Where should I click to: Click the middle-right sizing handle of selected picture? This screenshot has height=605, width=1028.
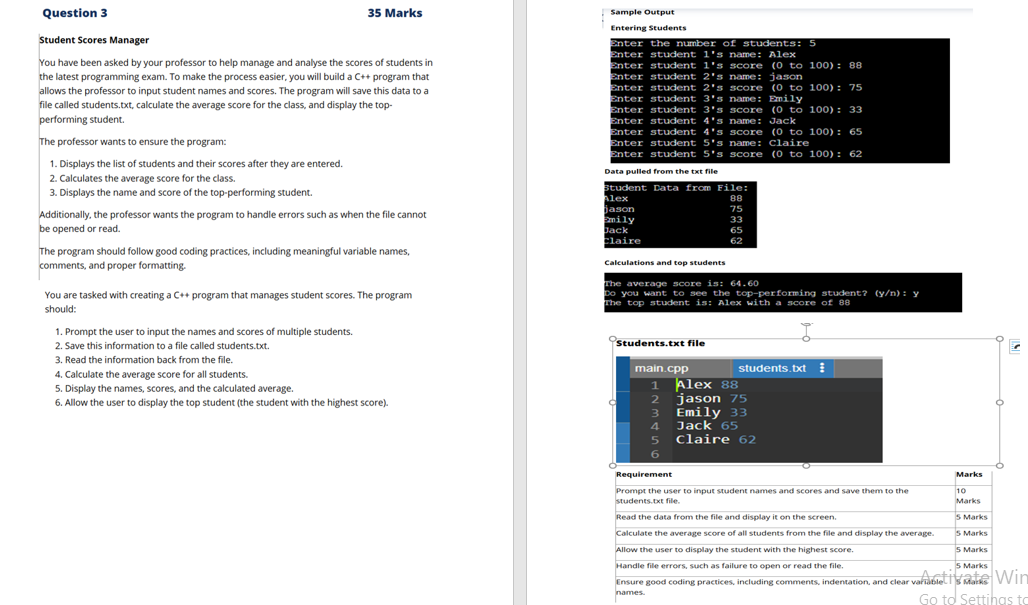click(x=999, y=402)
